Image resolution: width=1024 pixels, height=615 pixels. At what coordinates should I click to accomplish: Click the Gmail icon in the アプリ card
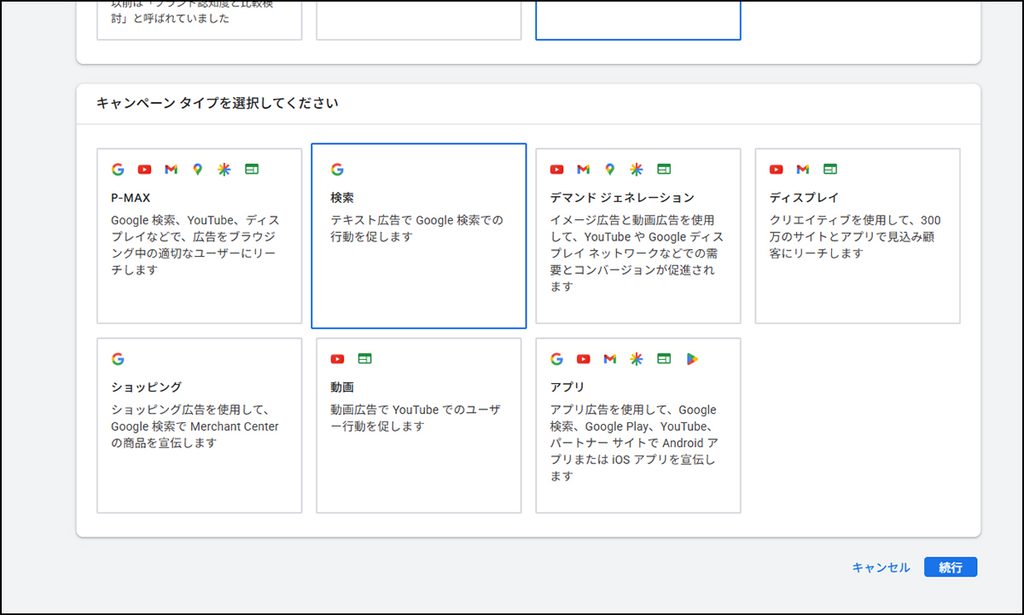click(x=610, y=358)
